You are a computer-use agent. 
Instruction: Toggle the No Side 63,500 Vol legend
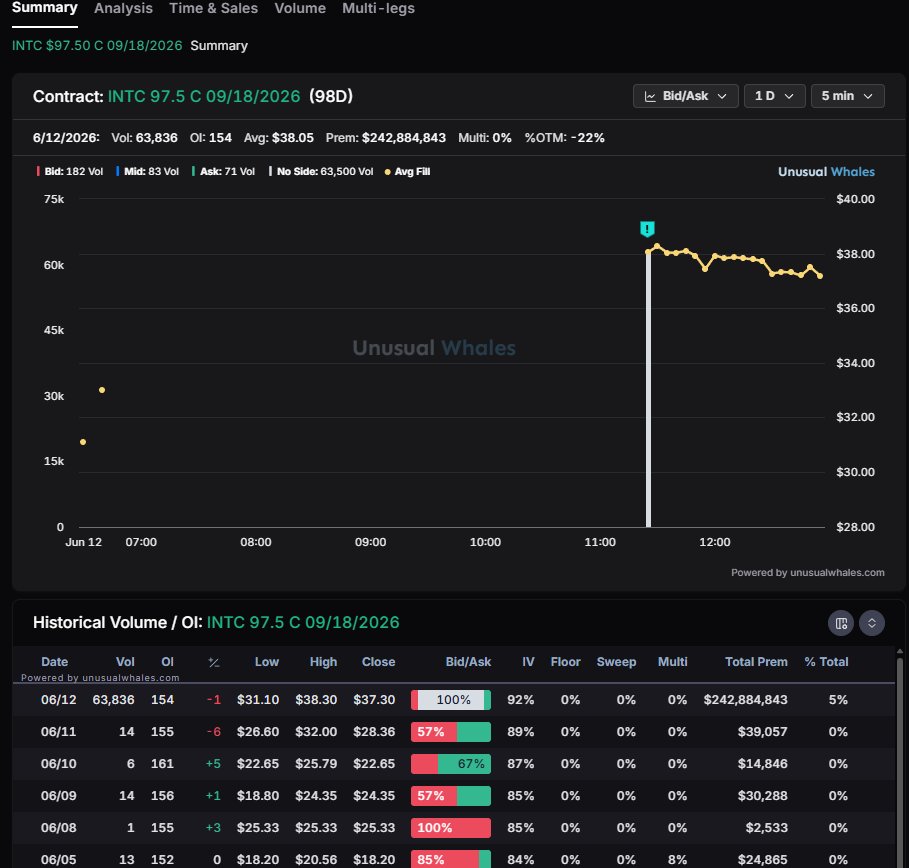click(x=321, y=172)
